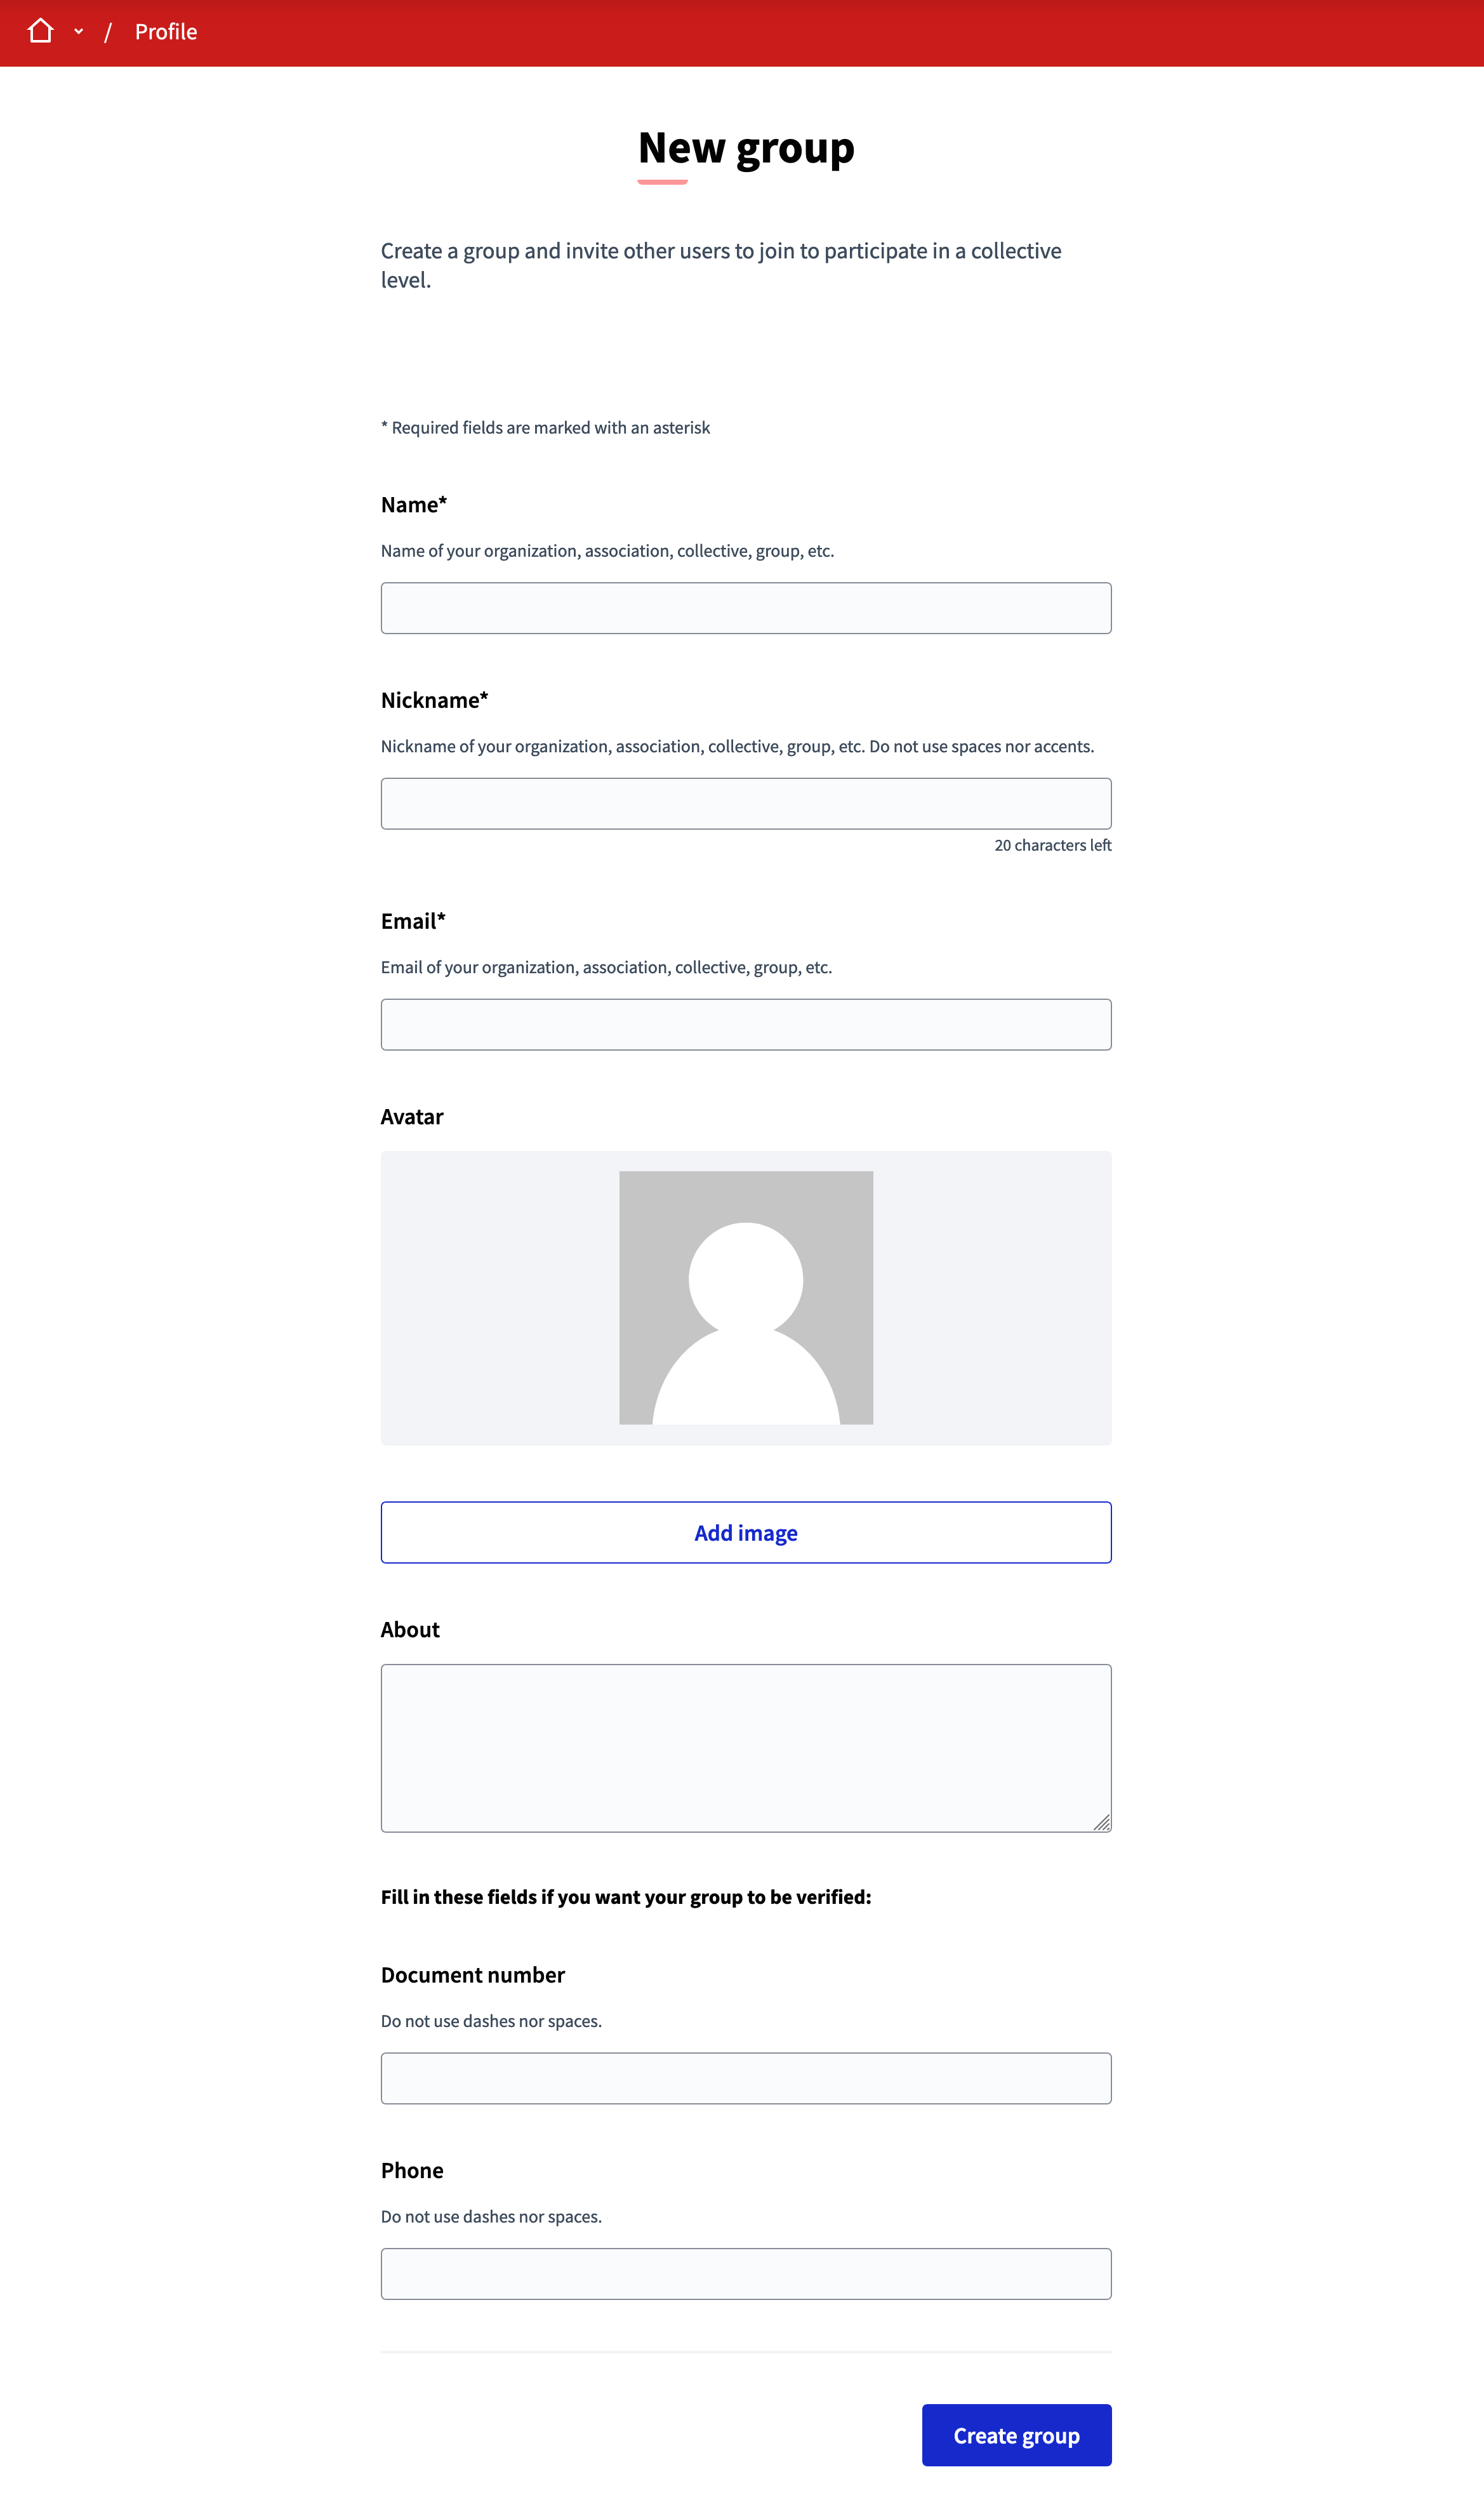Click the Add image button
This screenshot has width=1484, height=2493.
point(745,1532)
